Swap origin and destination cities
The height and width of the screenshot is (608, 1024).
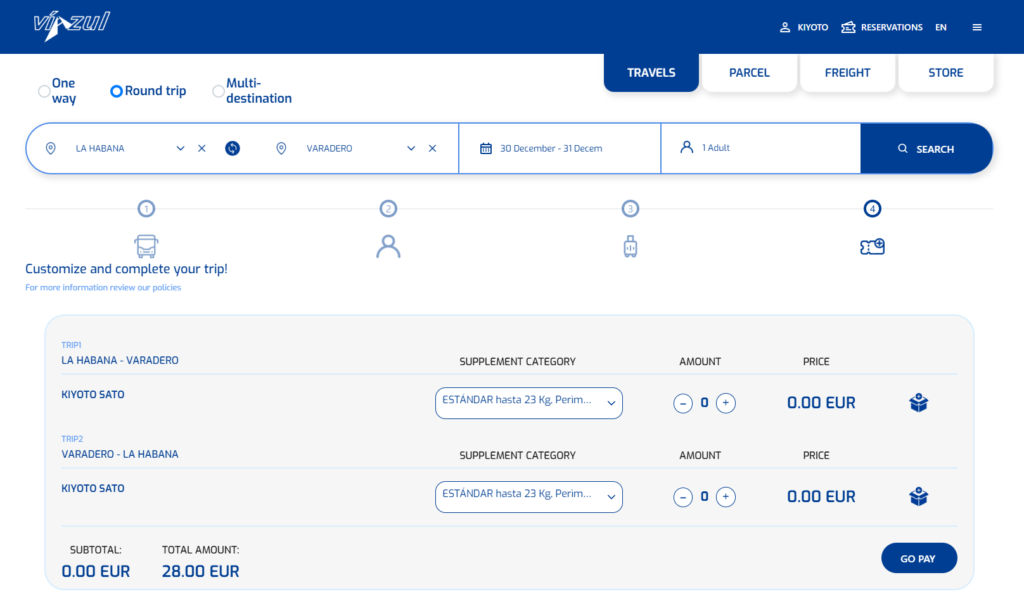click(232, 148)
